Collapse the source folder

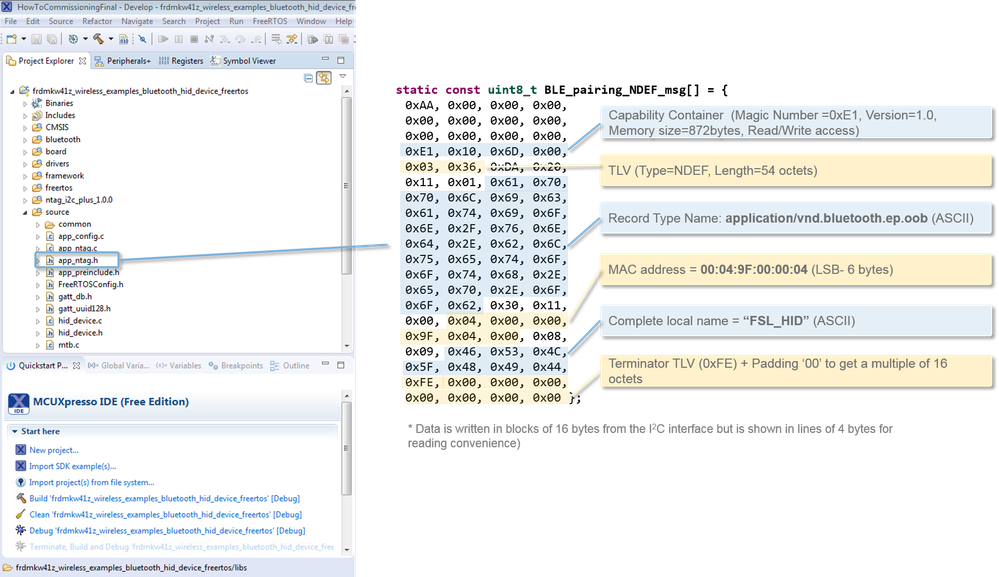(25, 212)
